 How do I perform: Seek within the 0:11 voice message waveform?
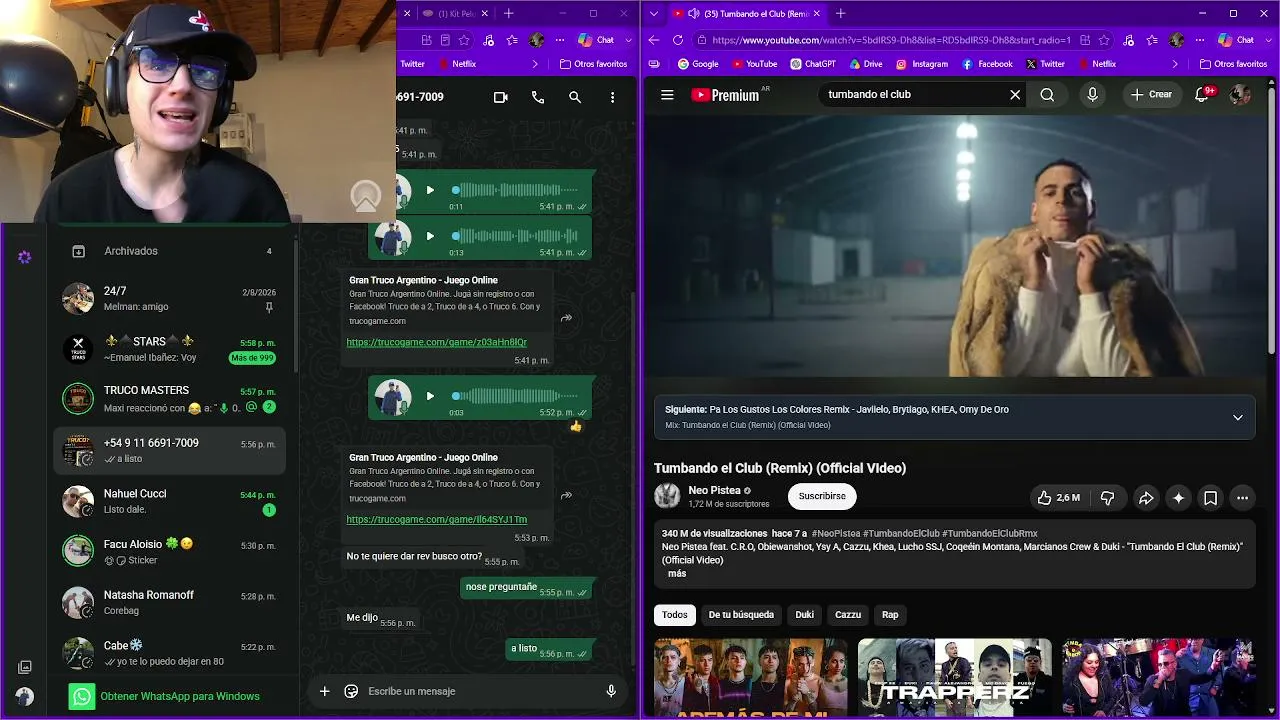[515, 190]
